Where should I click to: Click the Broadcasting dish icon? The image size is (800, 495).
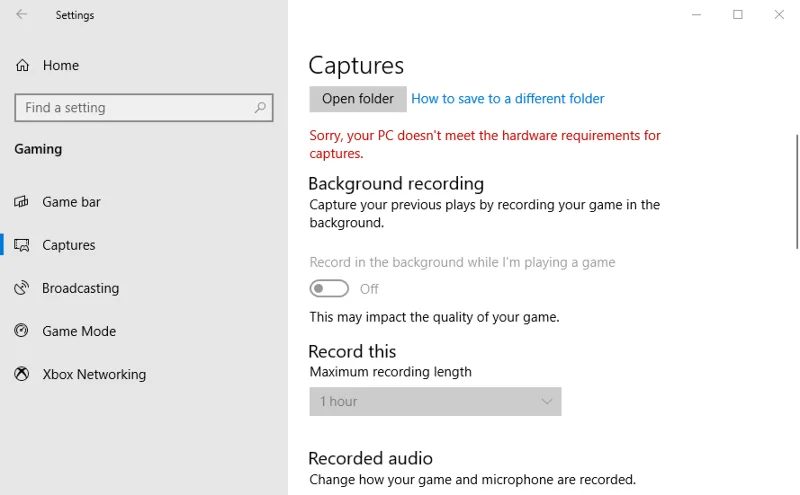21,288
